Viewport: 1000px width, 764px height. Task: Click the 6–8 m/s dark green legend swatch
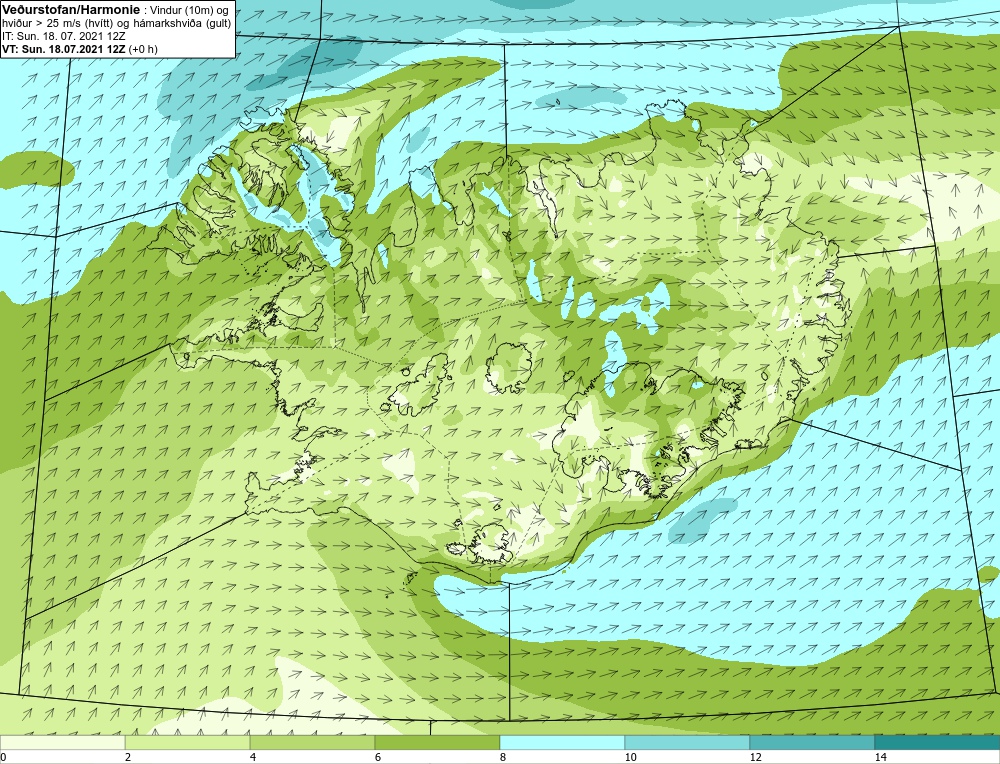tap(438, 742)
